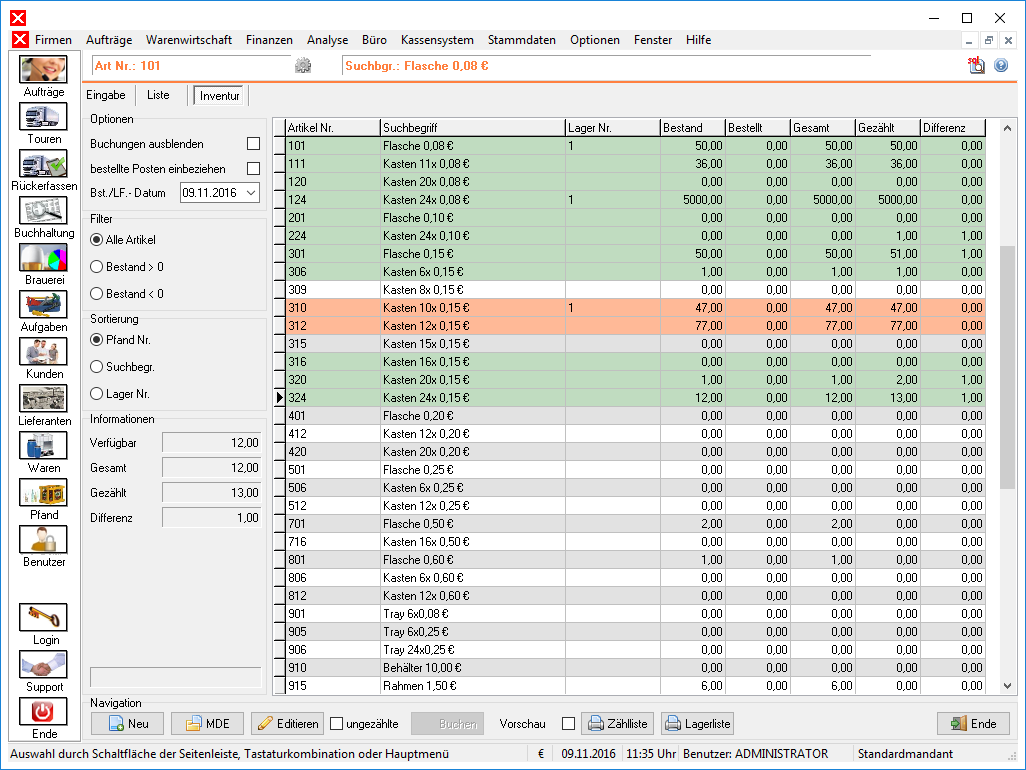This screenshot has height=770, width=1026.
Task: Open the Warenwirtschaft menu
Action: coord(188,40)
